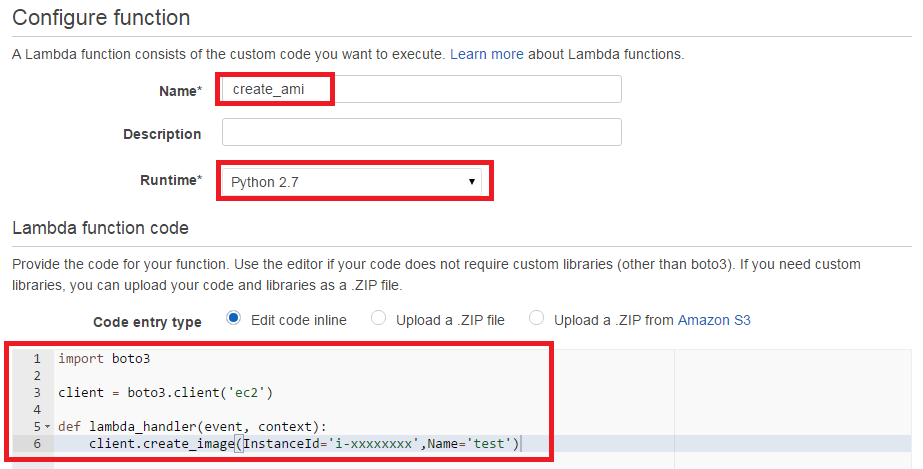This screenshot has height=469, width=923.
Task: Click line number 3 in the gutter
Action: point(36,393)
